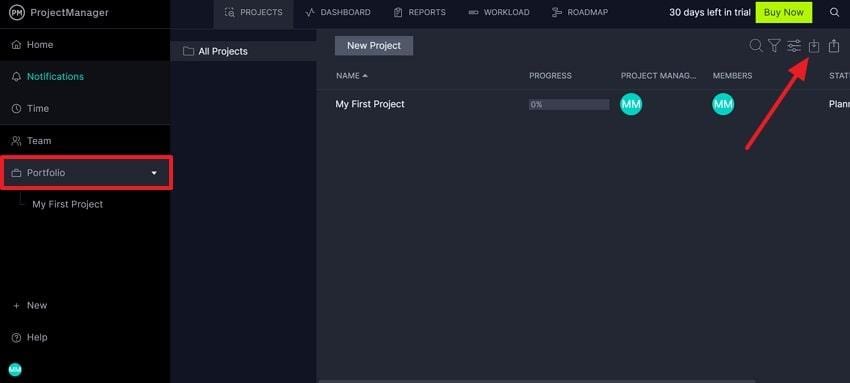Open the Workload tab
Viewport: 850px width, 383px height.
pyautogui.click(x=499, y=12)
